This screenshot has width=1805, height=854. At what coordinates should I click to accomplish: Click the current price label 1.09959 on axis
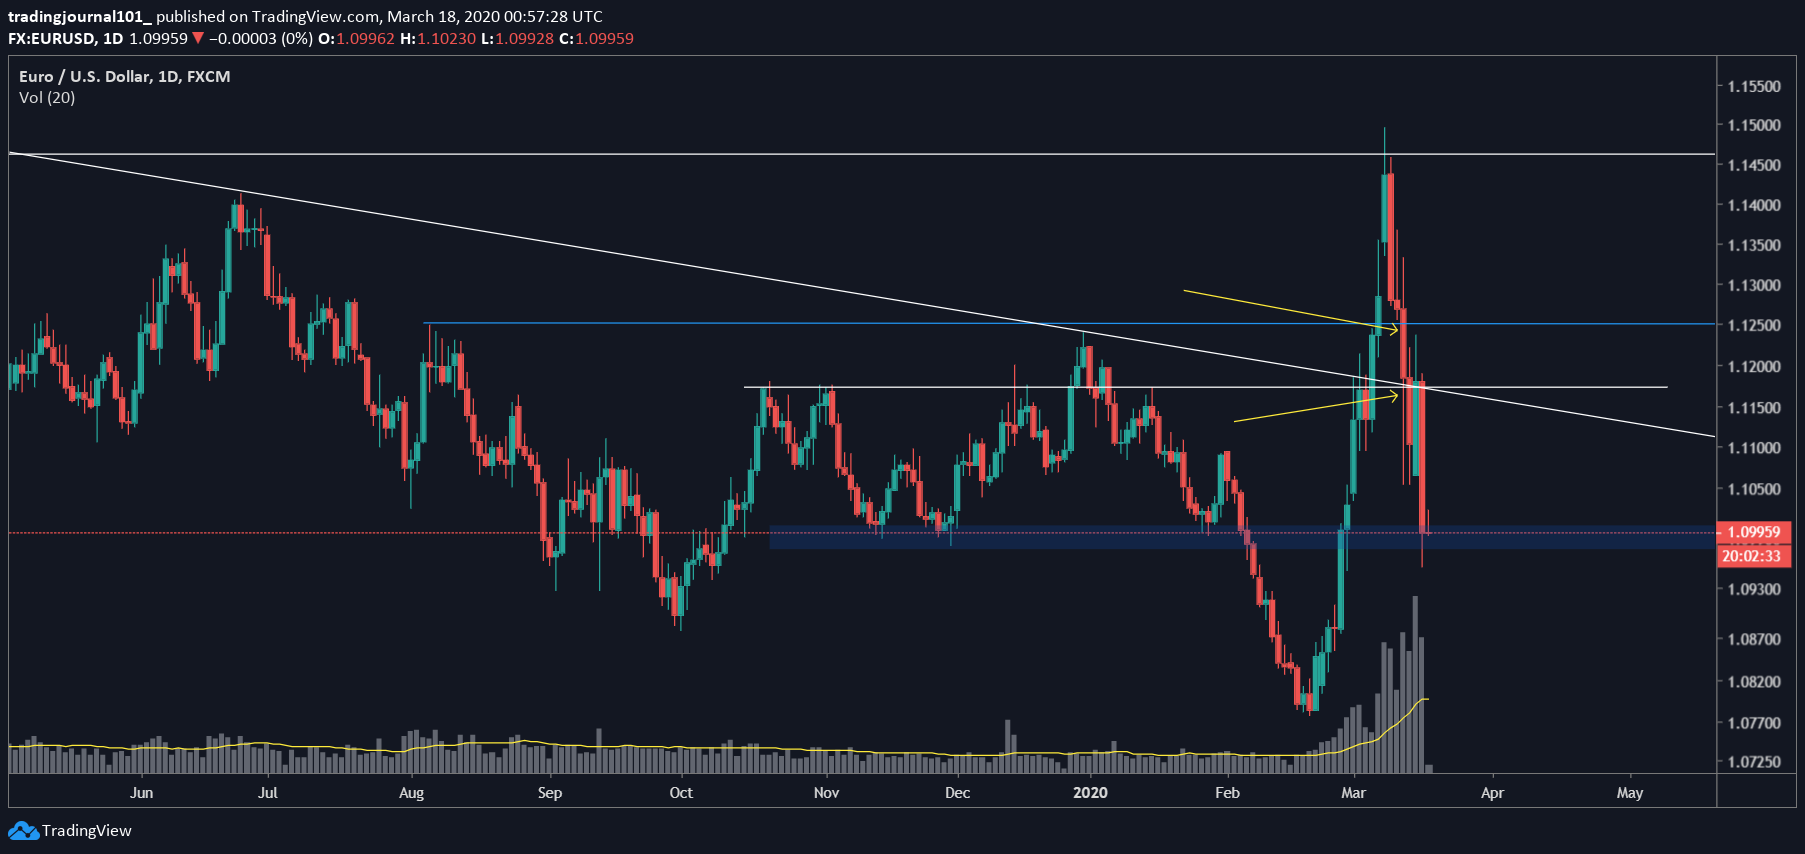tap(1754, 532)
